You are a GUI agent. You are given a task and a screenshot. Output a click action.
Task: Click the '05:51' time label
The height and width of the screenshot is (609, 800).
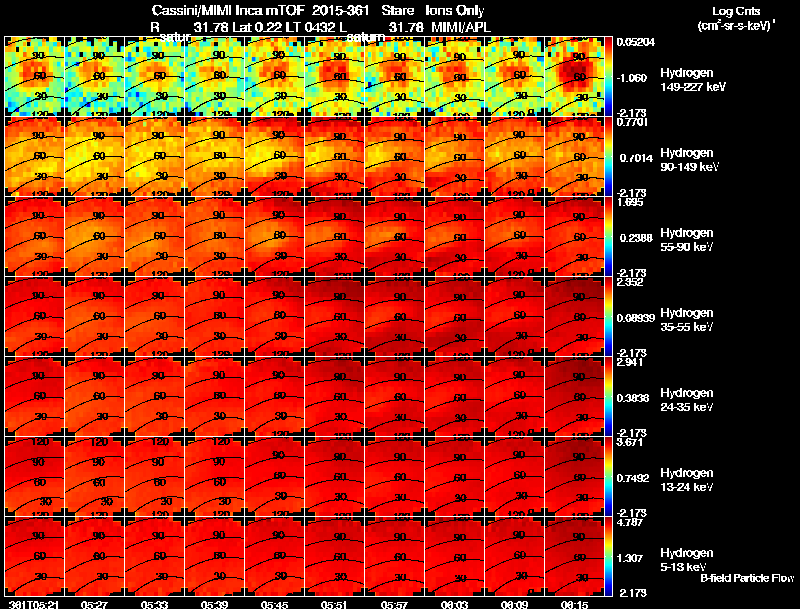point(335,604)
